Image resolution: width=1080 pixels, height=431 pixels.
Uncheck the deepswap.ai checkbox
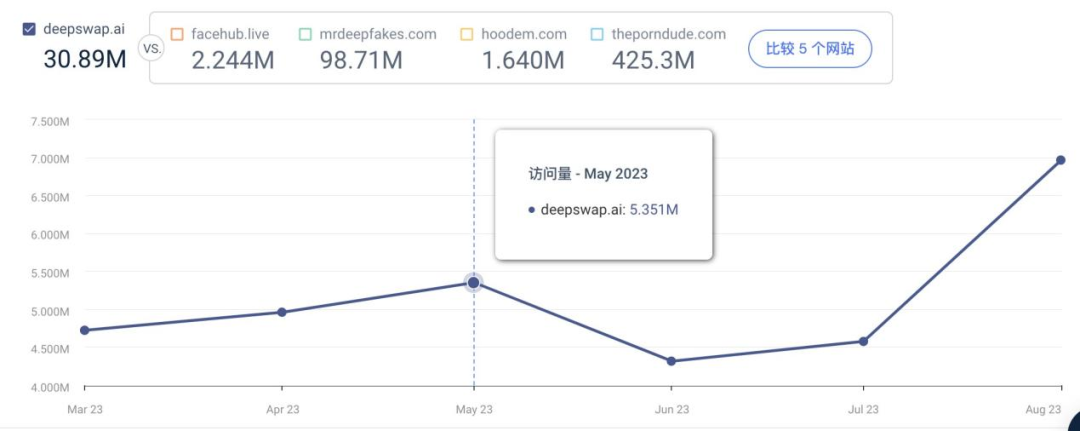point(29,29)
